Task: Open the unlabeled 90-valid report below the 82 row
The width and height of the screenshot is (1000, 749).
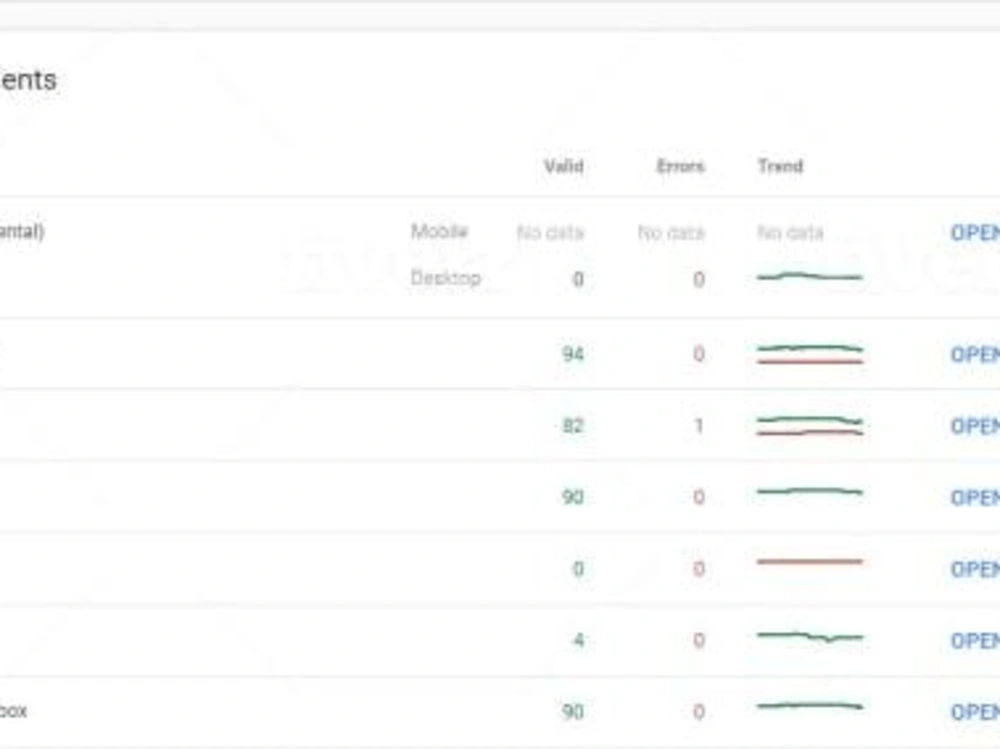Action: tap(975, 497)
